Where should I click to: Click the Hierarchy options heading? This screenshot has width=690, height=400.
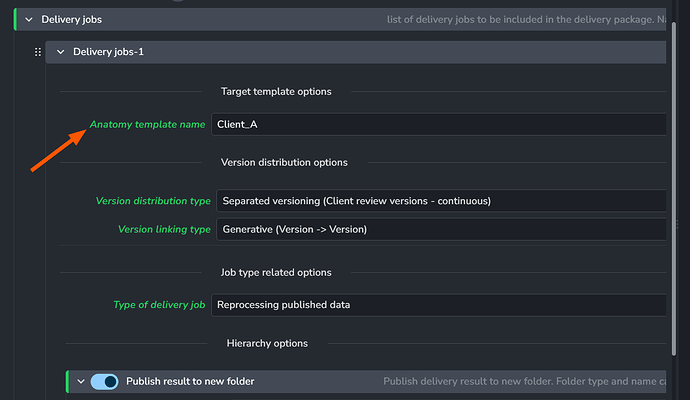click(x=267, y=343)
